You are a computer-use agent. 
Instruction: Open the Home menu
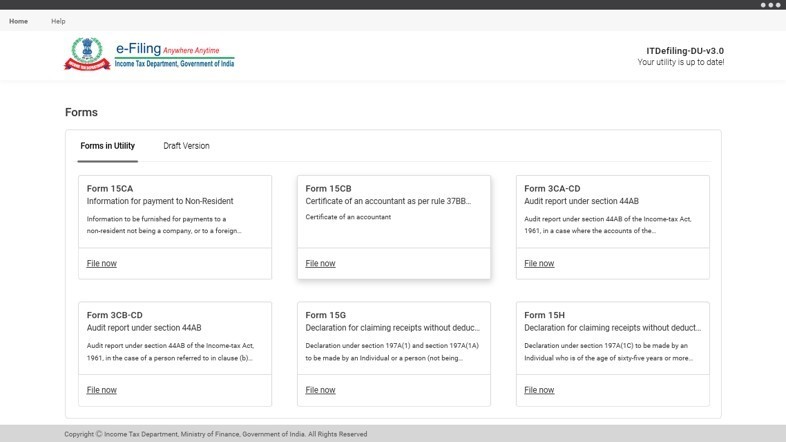[18, 21]
